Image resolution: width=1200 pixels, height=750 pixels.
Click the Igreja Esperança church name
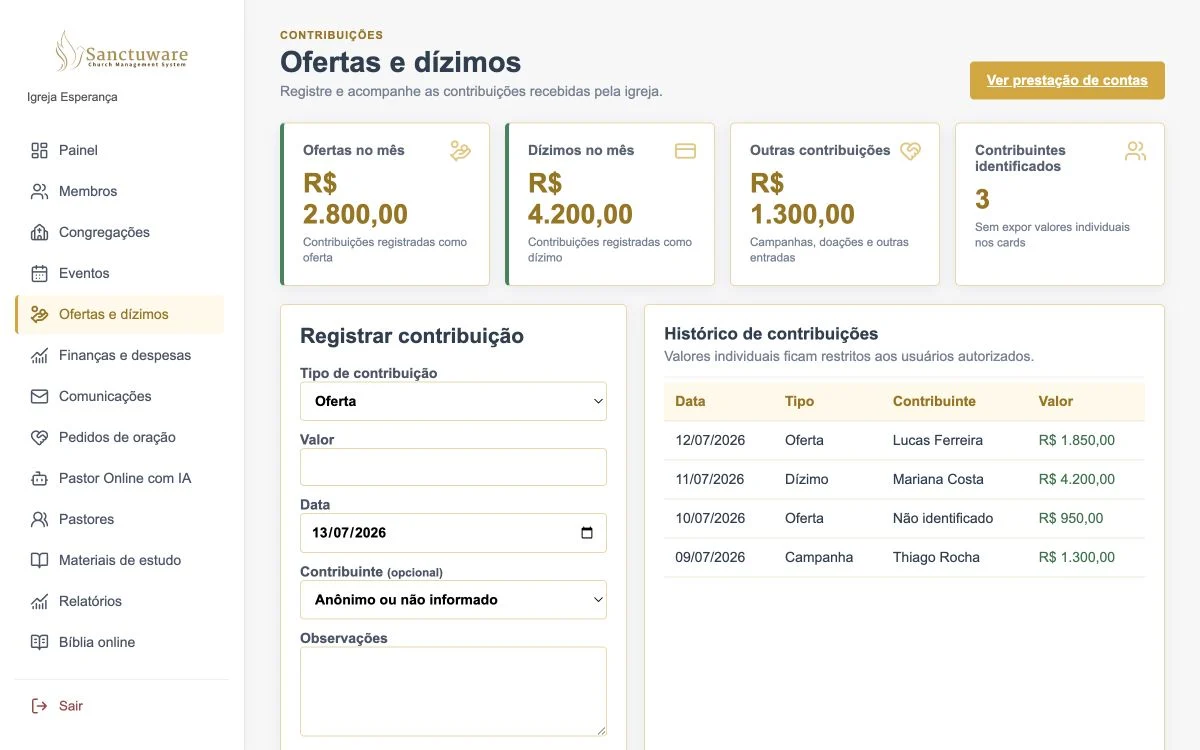click(x=72, y=97)
